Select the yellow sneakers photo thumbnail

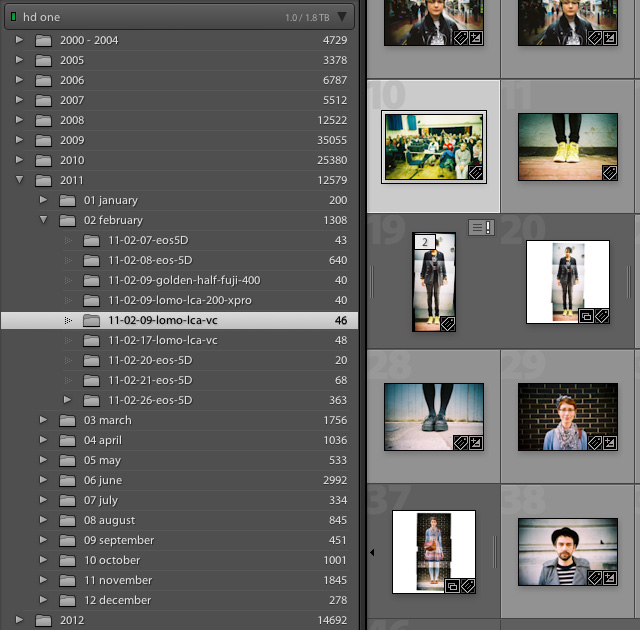point(568,147)
